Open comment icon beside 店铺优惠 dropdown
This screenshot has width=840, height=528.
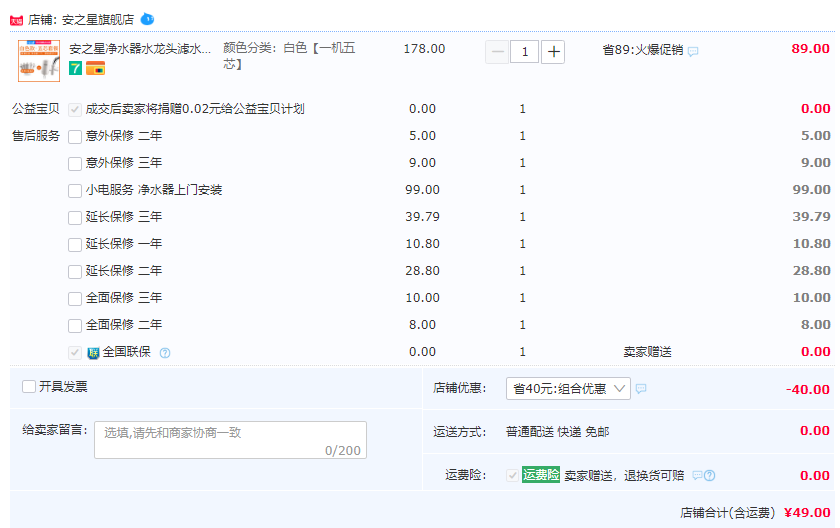(641, 389)
